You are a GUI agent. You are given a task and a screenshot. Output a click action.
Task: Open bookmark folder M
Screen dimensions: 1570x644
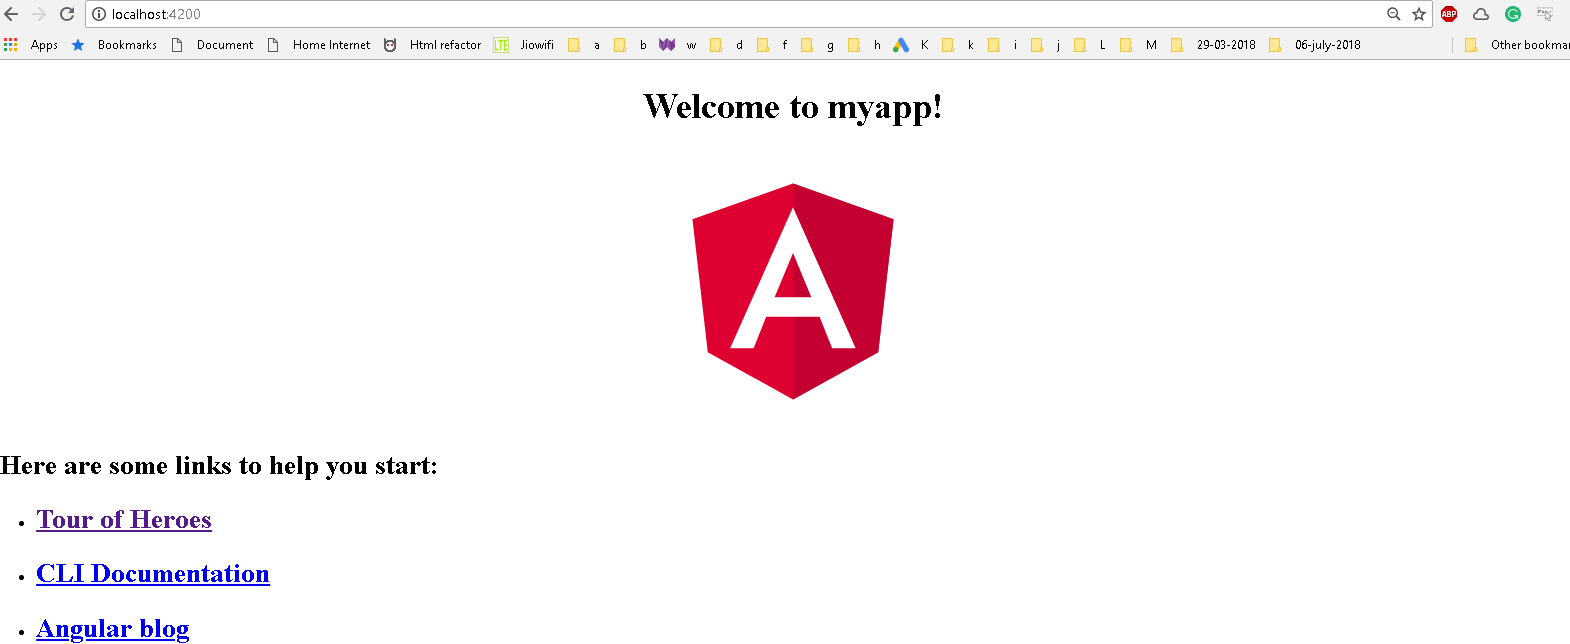1138,45
